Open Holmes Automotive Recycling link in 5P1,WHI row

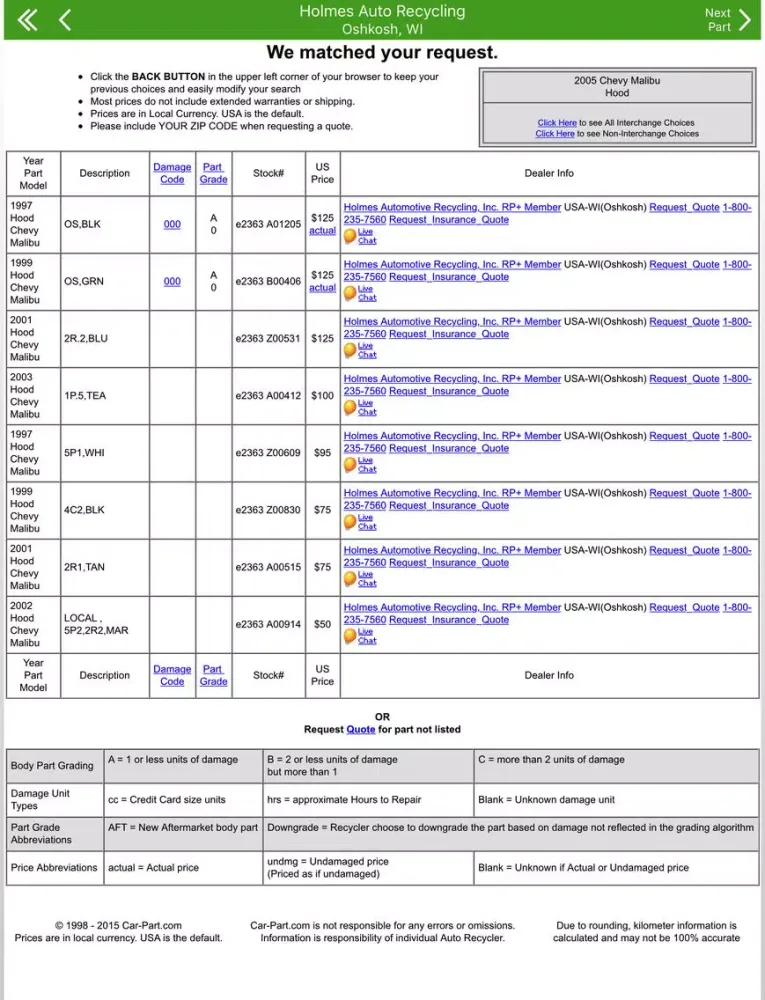click(452, 436)
